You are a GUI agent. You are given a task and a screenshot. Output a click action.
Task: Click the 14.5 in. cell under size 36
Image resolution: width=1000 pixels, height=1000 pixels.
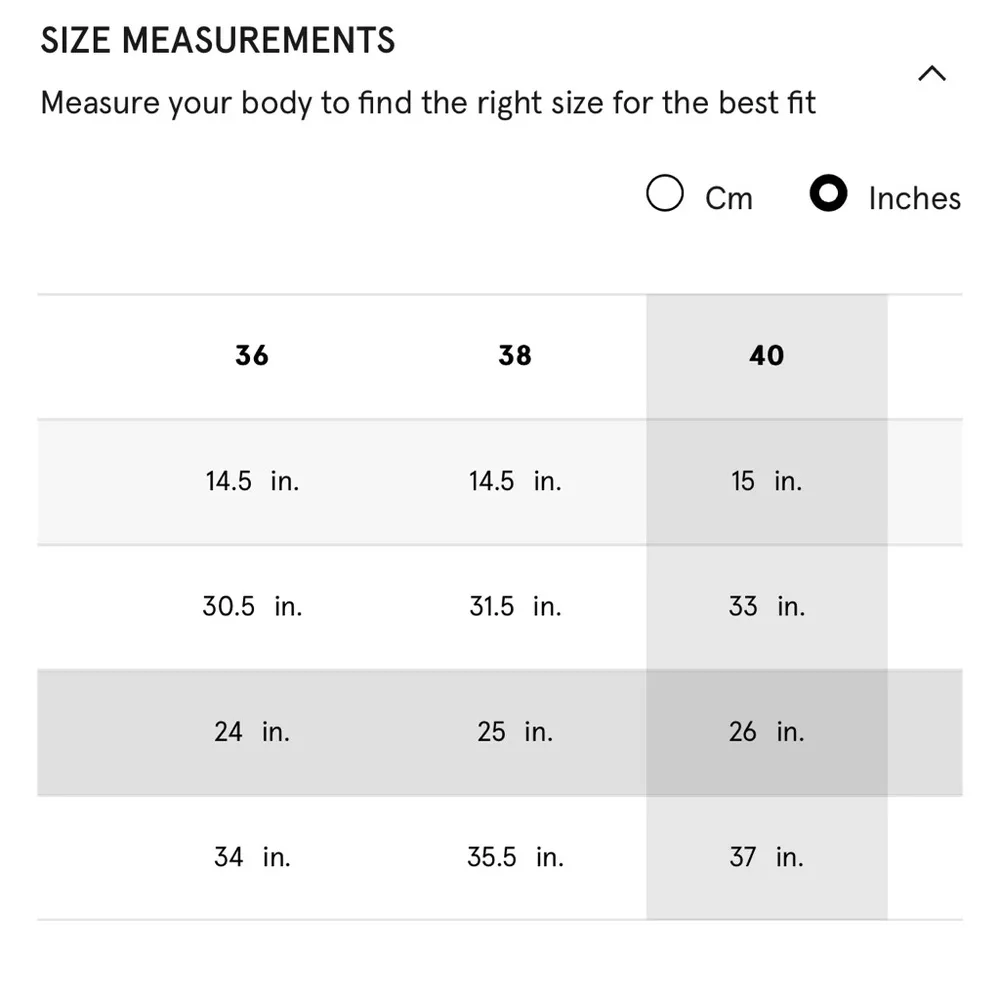252,481
